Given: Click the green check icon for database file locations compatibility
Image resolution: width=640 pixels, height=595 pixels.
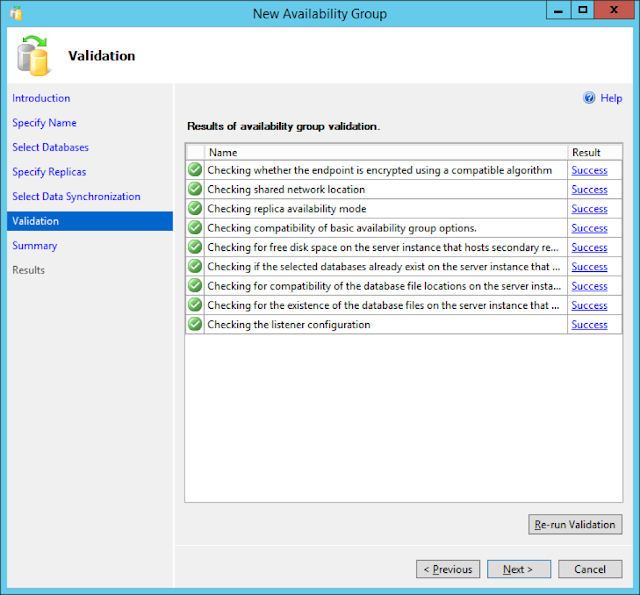Looking at the screenshot, I should pos(195,285).
